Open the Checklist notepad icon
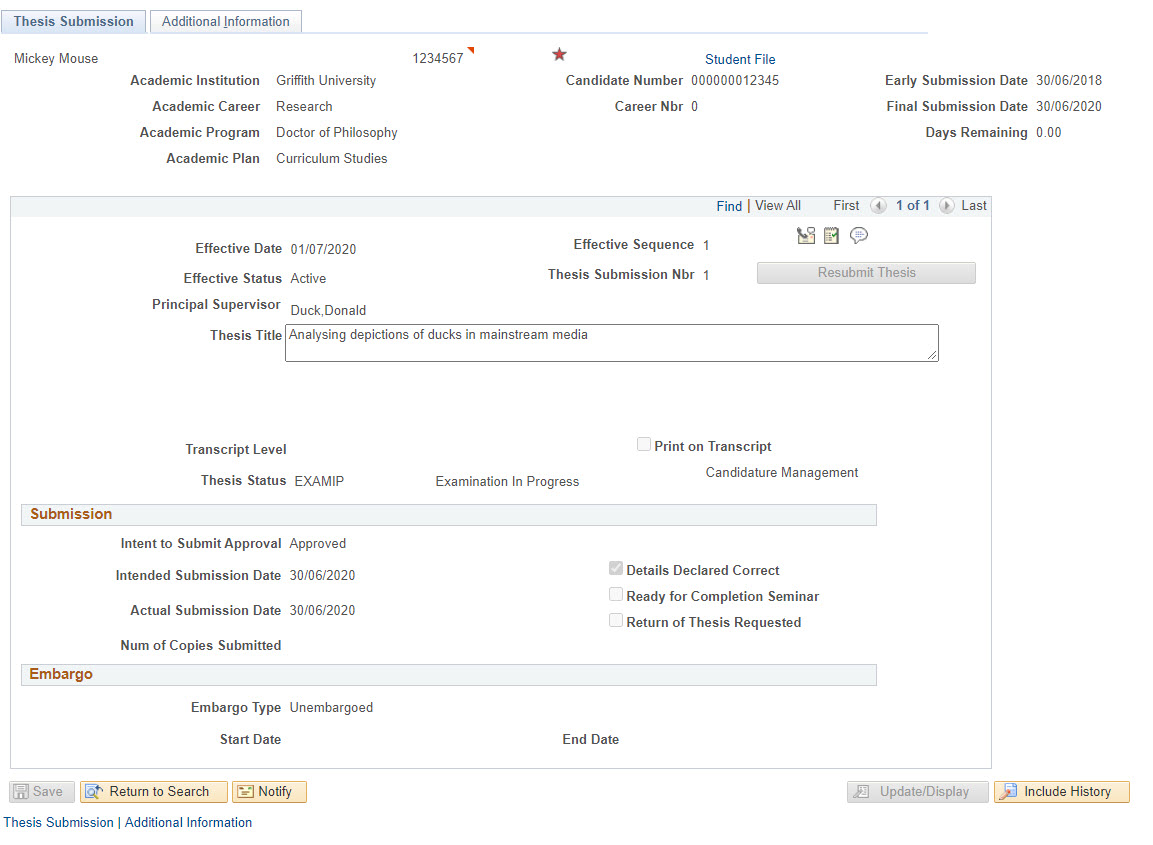This screenshot has height=845, width=1153. [x=831, y=236]
